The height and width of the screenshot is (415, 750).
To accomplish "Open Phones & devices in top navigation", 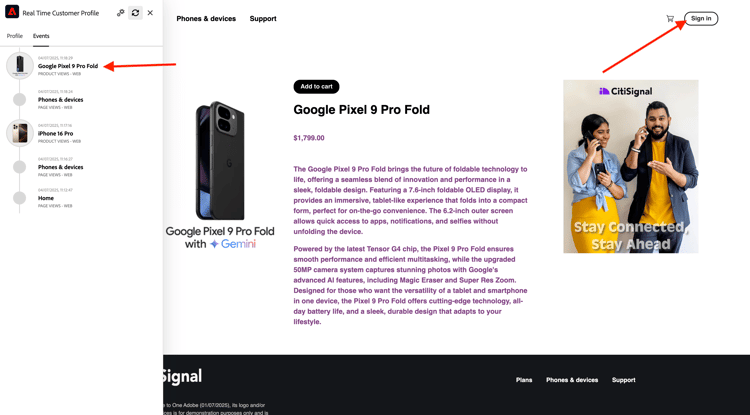I will (206, 19).
